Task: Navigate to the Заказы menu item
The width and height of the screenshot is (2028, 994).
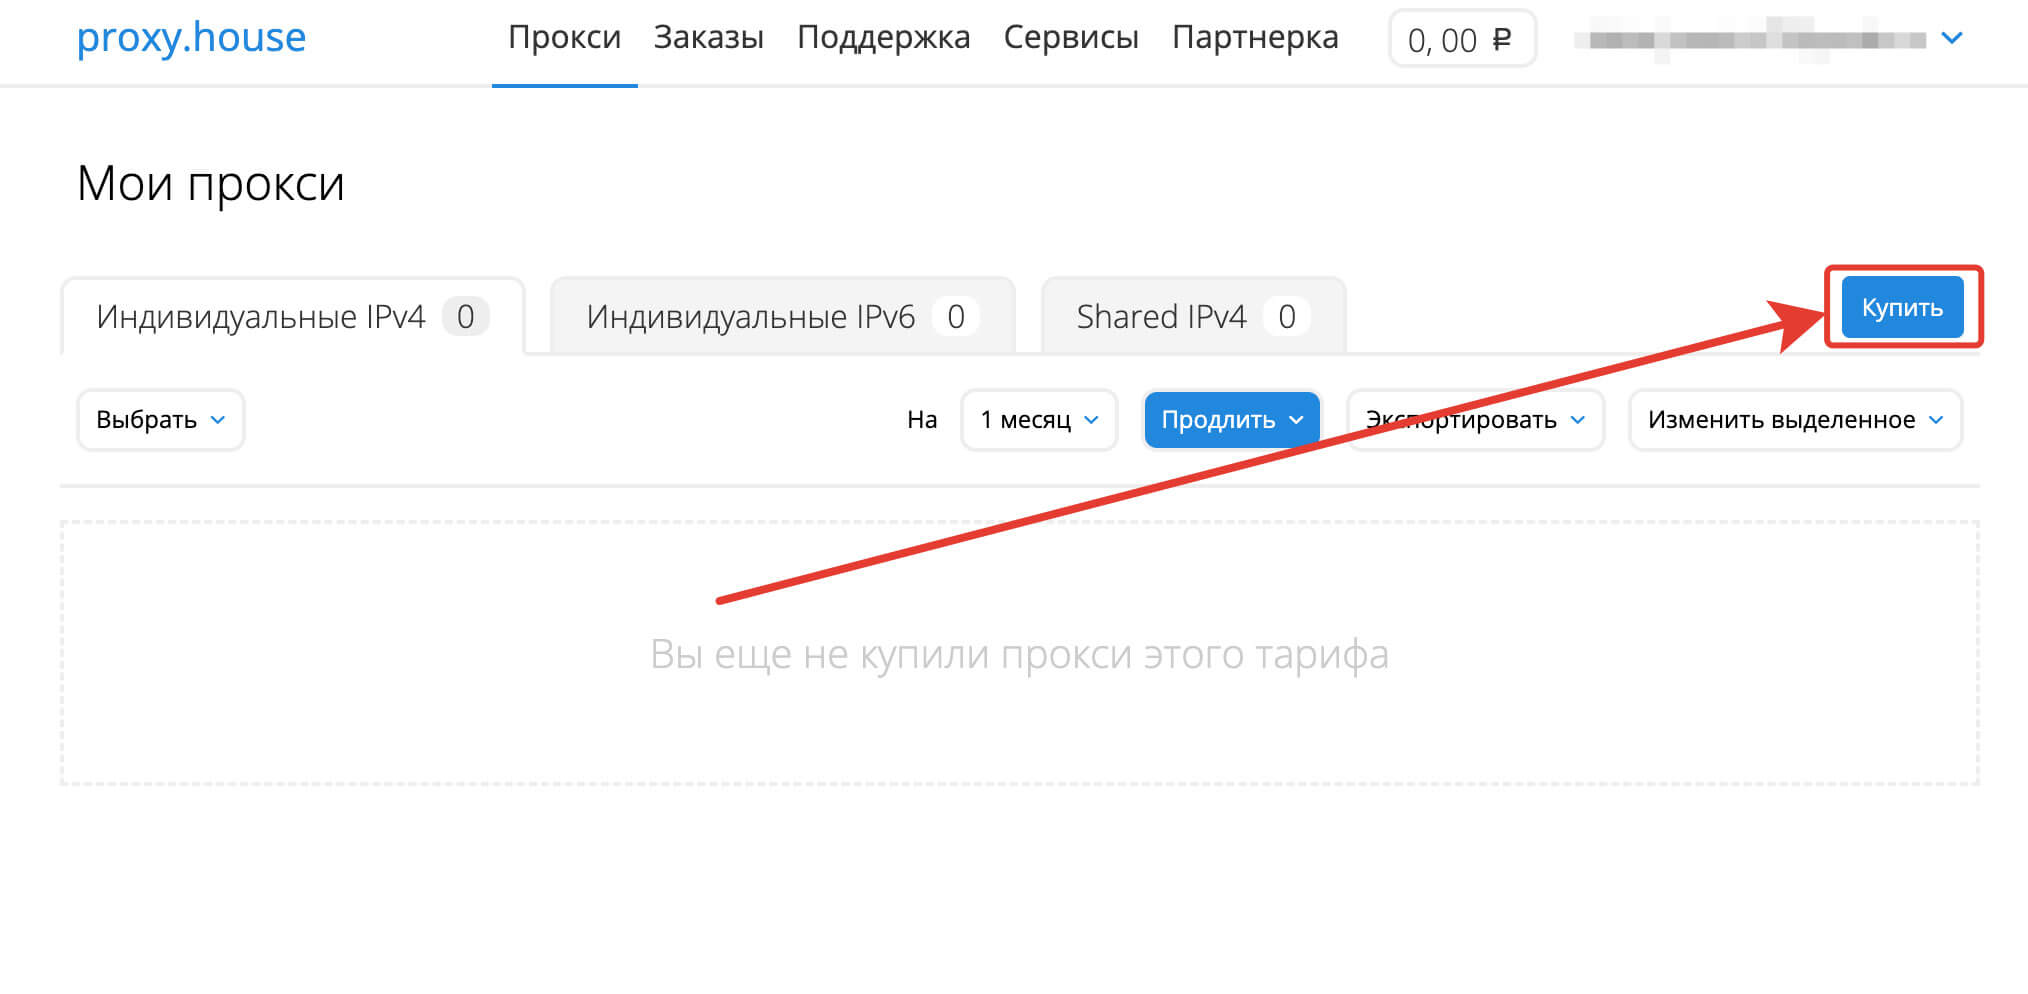Action: [x=709, y=37]
